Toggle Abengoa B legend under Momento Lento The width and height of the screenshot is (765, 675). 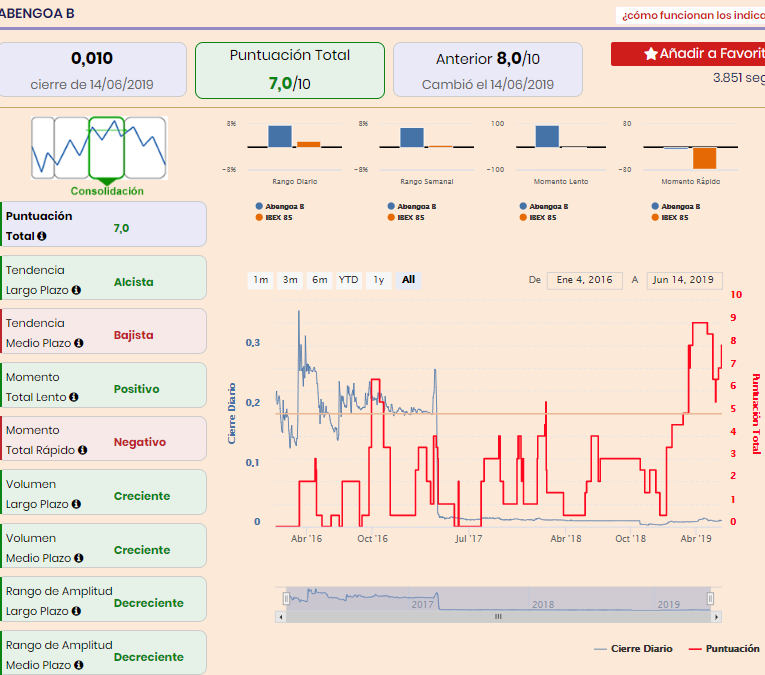(544, 206)
